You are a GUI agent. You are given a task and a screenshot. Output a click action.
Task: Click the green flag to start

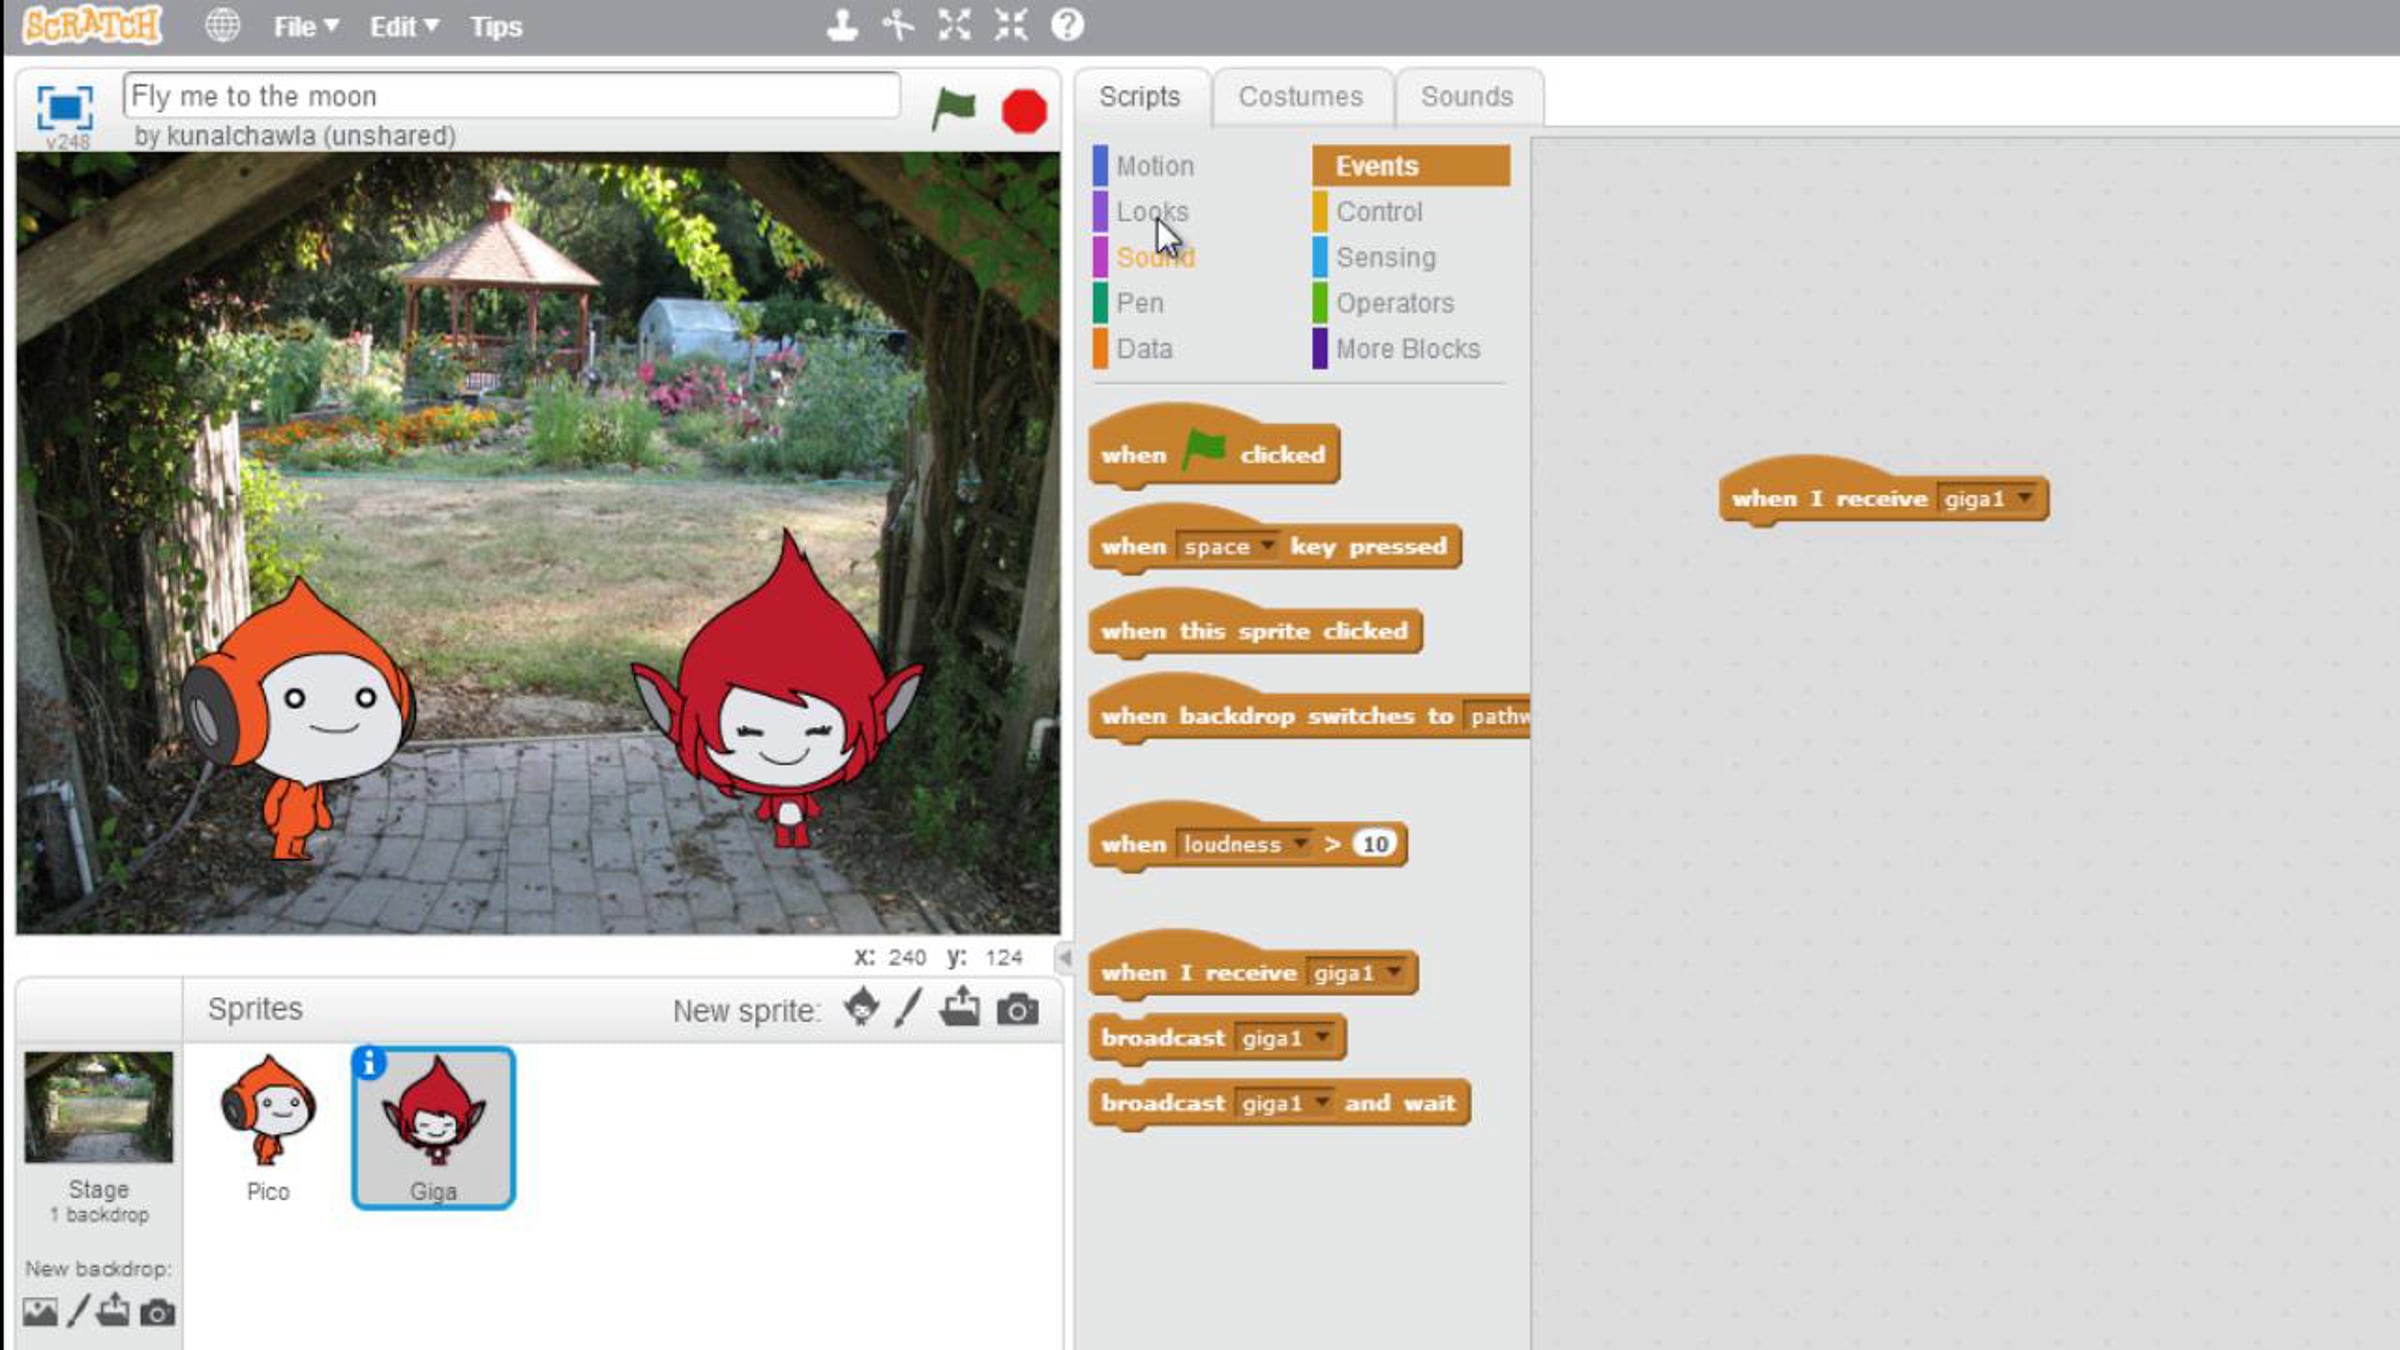(953, 109)
